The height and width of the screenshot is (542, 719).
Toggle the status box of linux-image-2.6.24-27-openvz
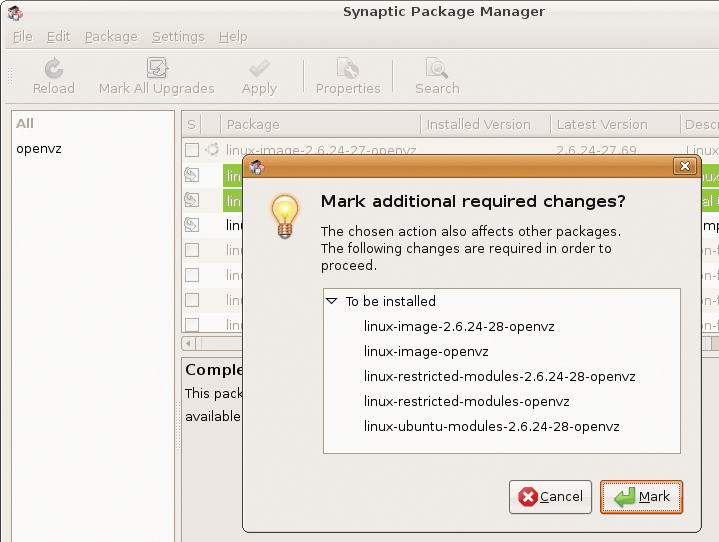tap(192, 150)
